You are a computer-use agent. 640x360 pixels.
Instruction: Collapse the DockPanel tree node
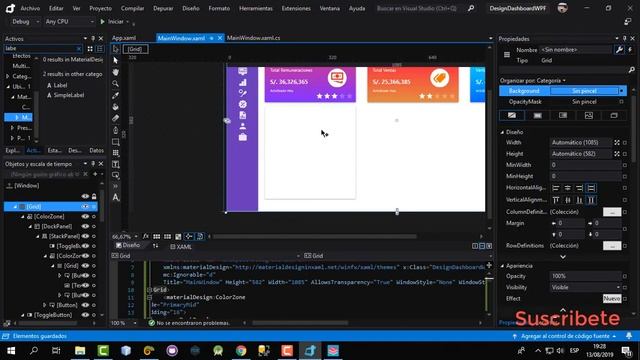pos(30,227)
